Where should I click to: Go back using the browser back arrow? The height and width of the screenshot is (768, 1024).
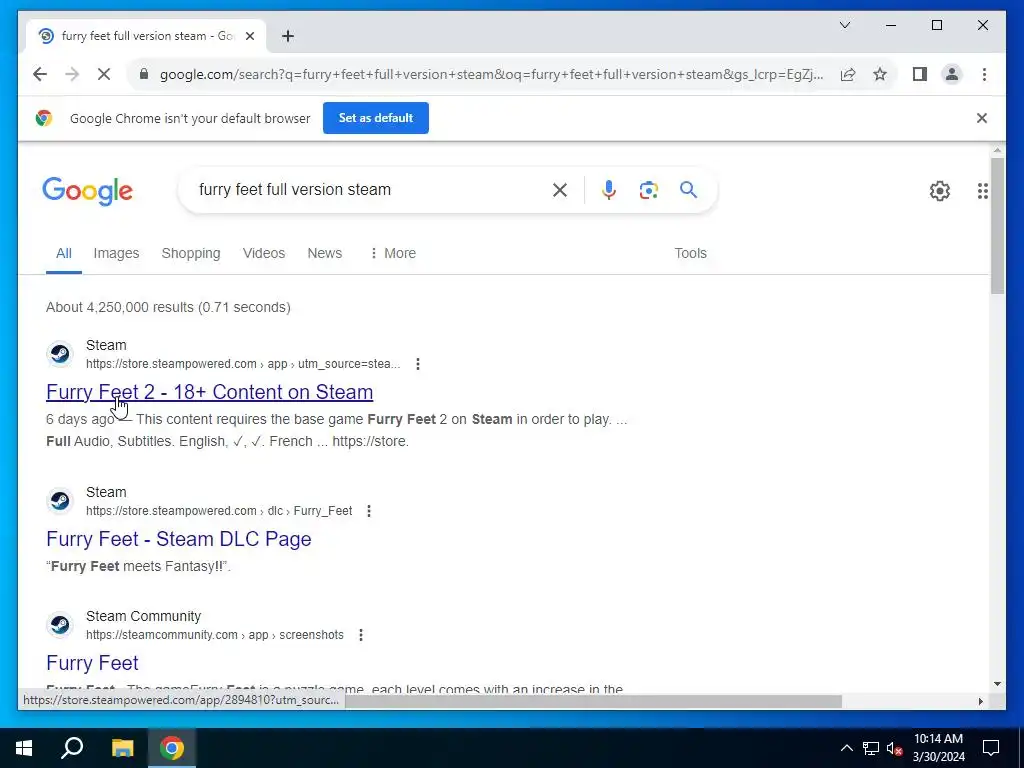pos(40,74)
